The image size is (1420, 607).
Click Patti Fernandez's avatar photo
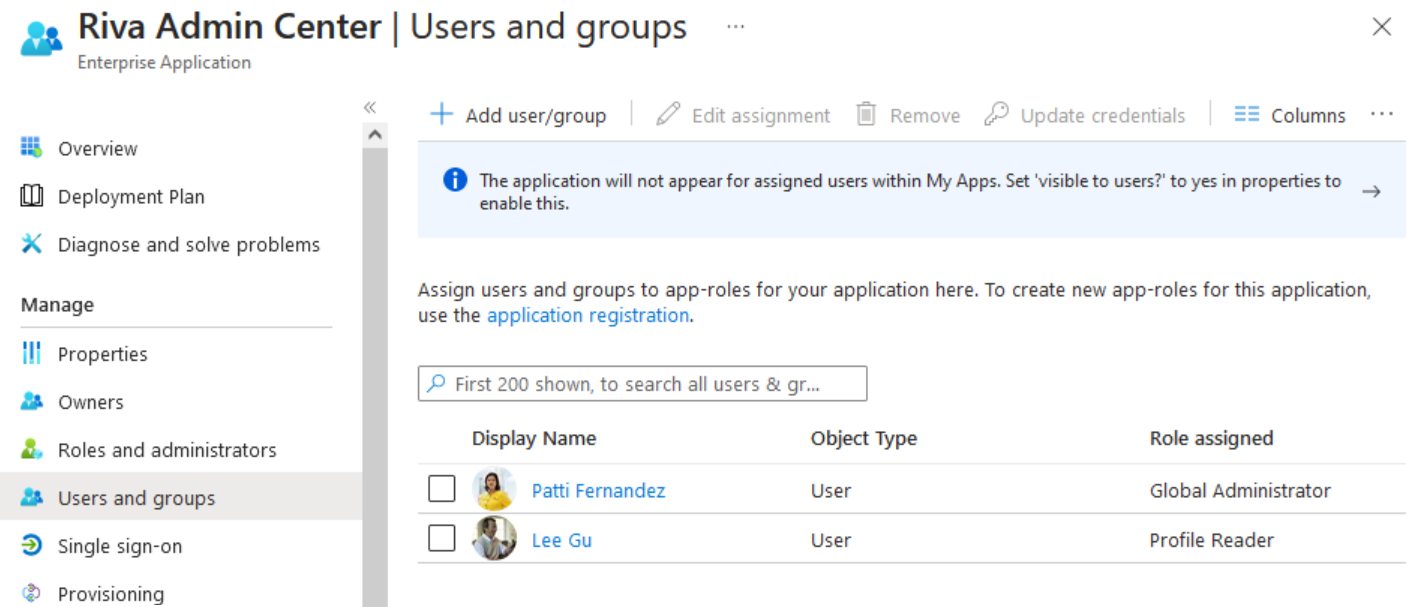click(494, 489)
